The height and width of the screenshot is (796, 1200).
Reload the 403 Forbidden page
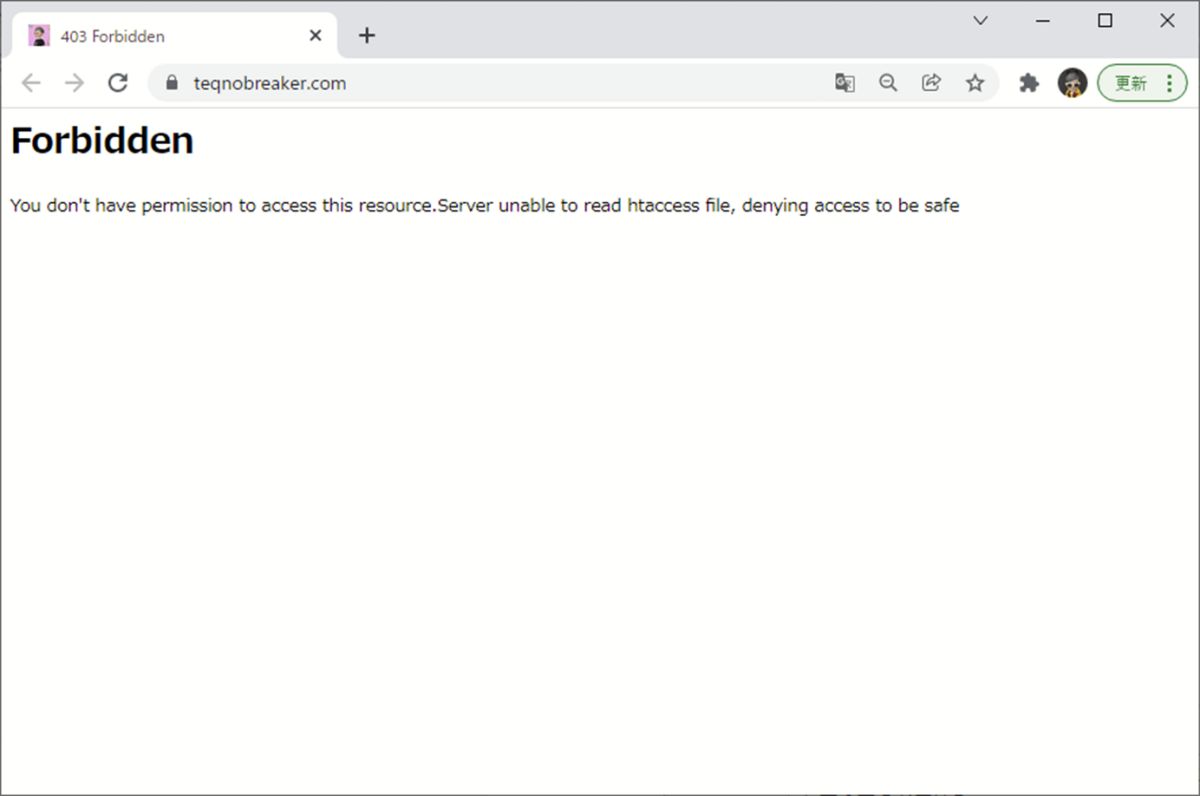click(x=118, y=83)
